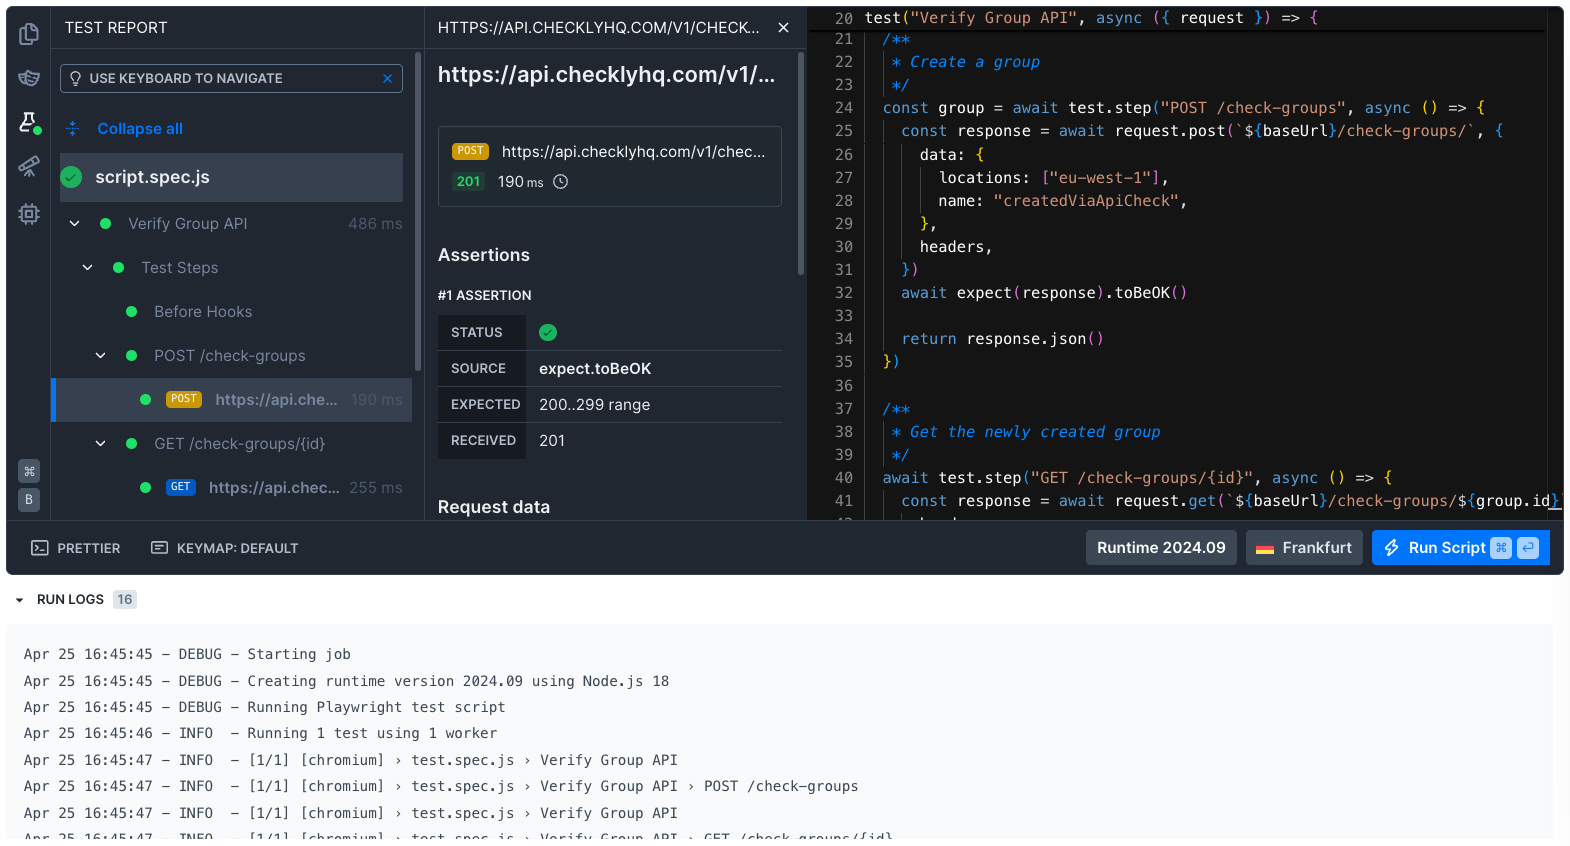
Task: Collapse the Verify Group API node
Action: click(x=75, y=224)
